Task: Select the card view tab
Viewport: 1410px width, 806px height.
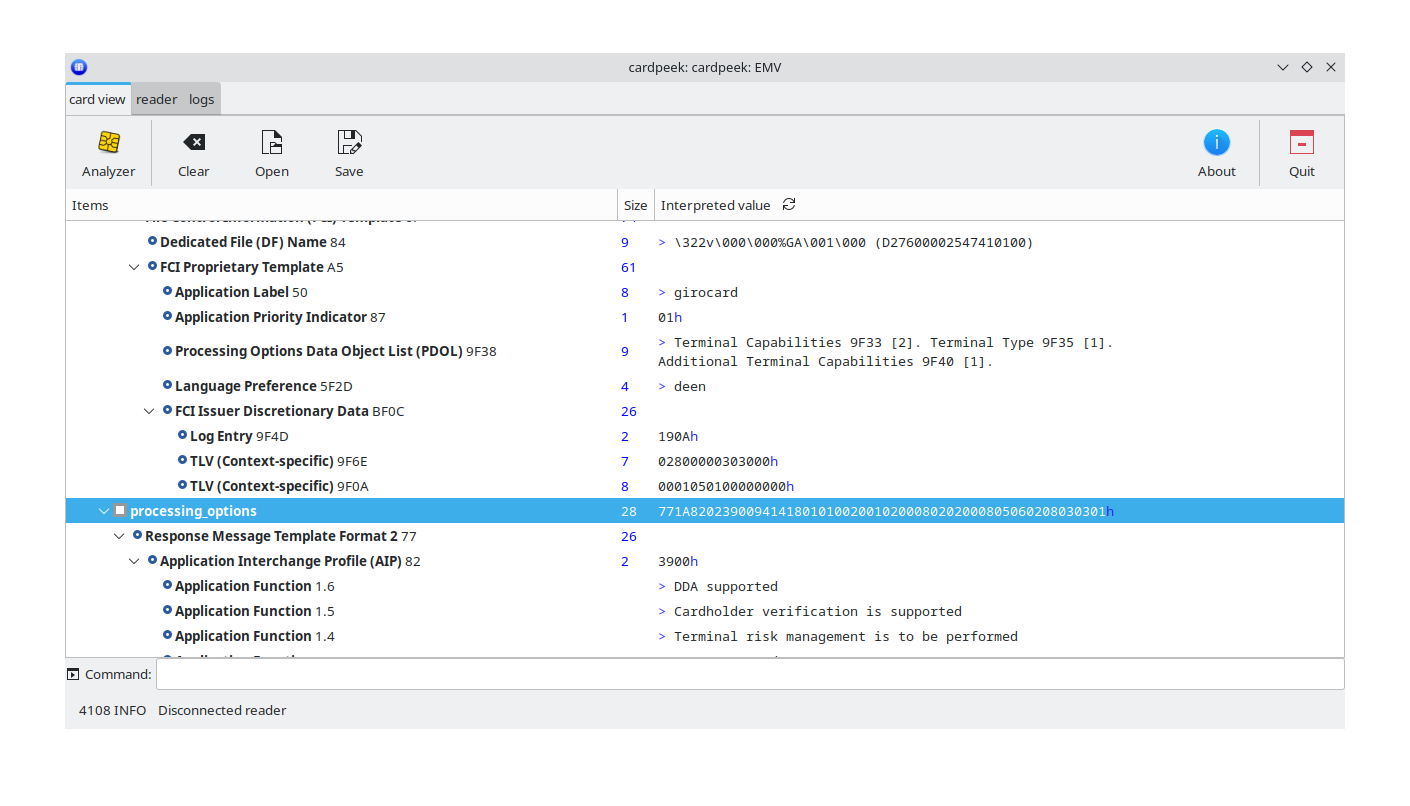Action: pos(97,100)
